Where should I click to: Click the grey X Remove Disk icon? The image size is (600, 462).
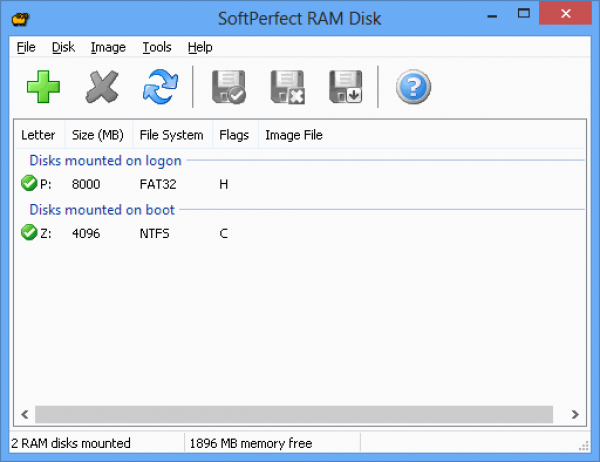101,87
